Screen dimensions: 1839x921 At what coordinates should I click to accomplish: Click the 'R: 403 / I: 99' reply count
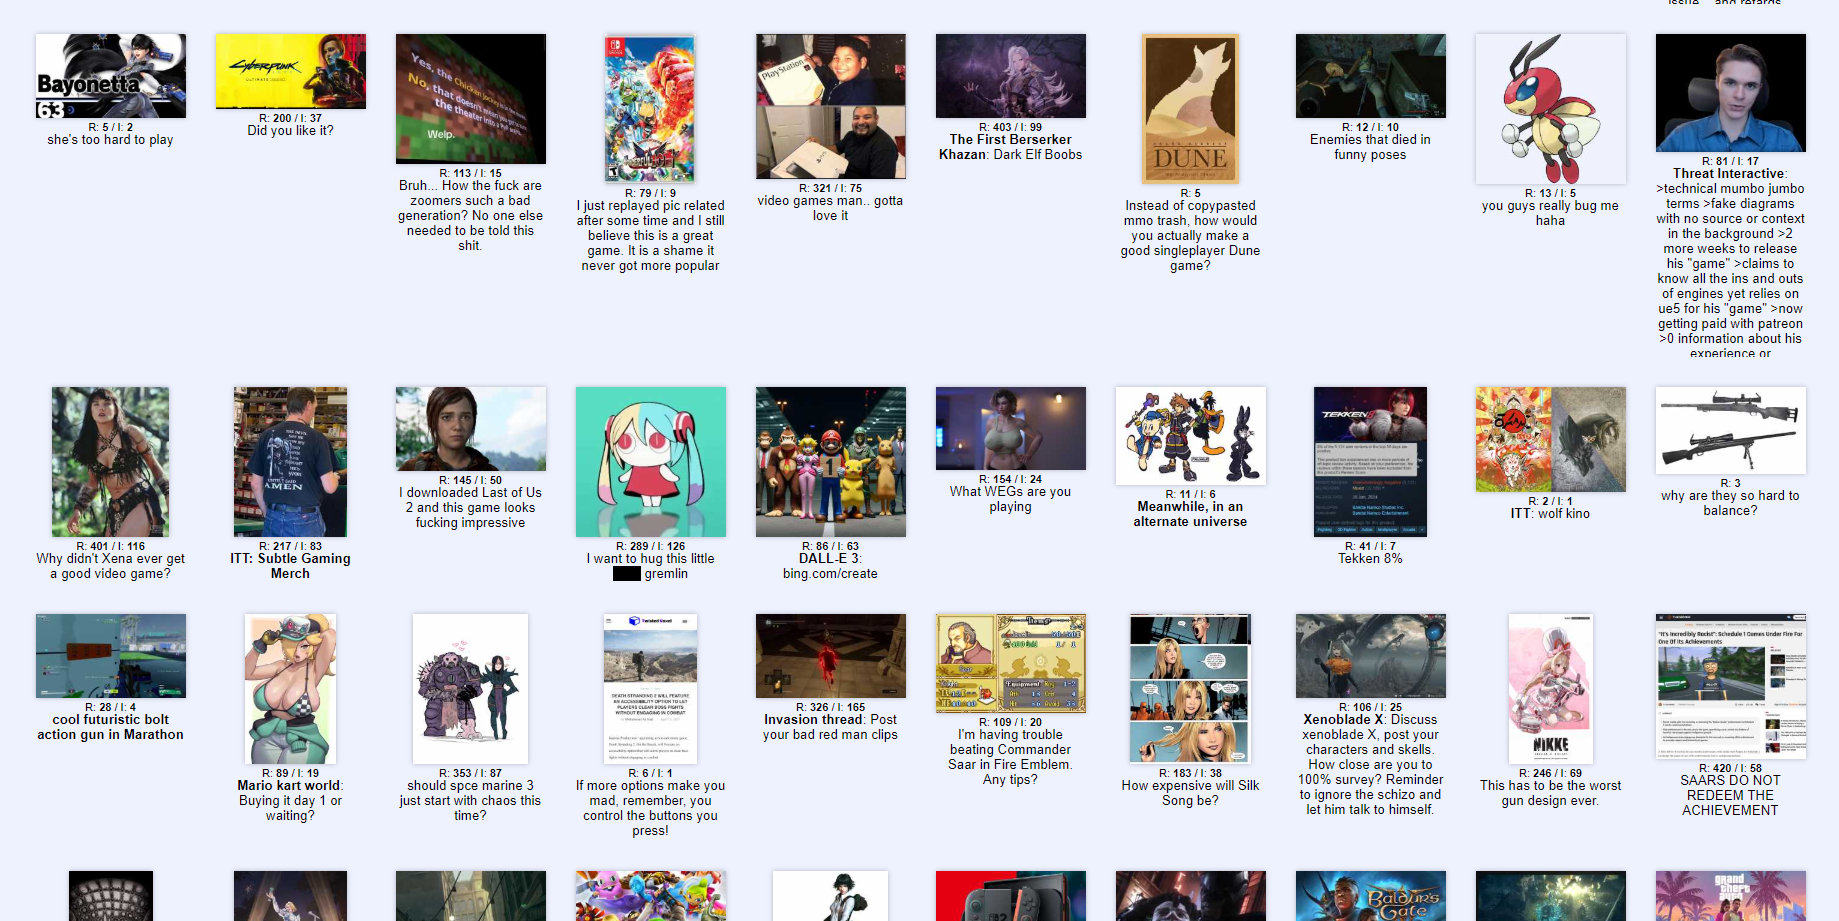point(1010,127)
